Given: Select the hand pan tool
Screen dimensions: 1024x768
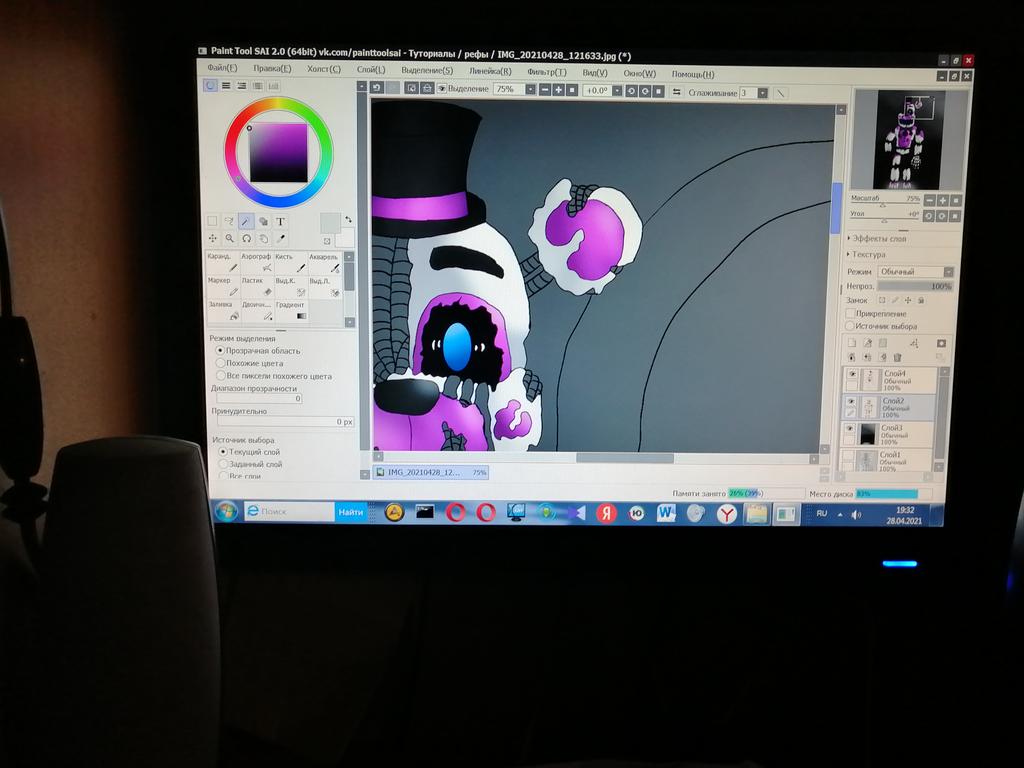Looking at the screenshot, I should pyautogui.click(x=263, y=238).
